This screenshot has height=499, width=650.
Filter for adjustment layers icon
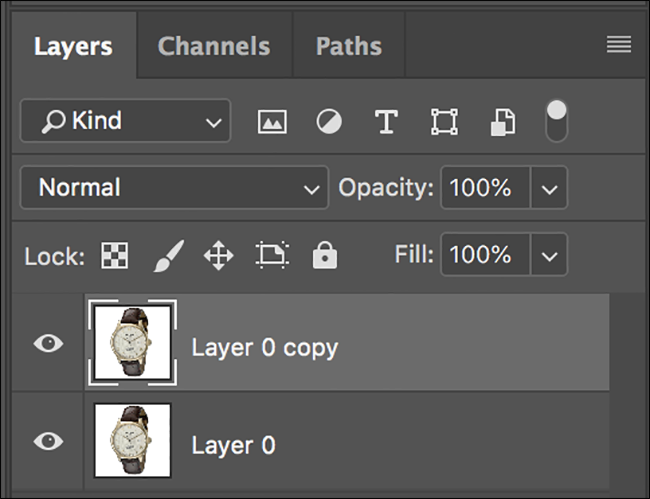click(x=329, y=121)
